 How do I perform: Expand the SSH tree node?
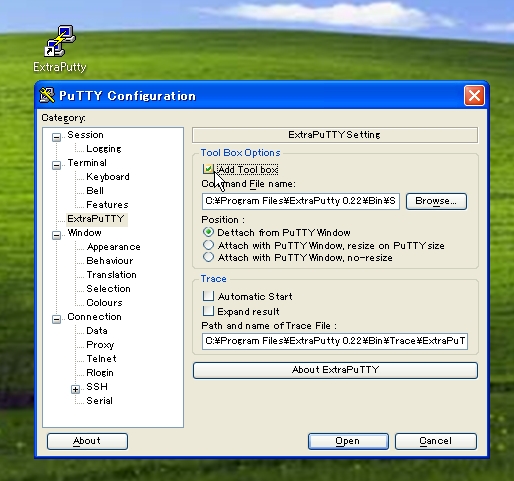(x=75, y=389)
